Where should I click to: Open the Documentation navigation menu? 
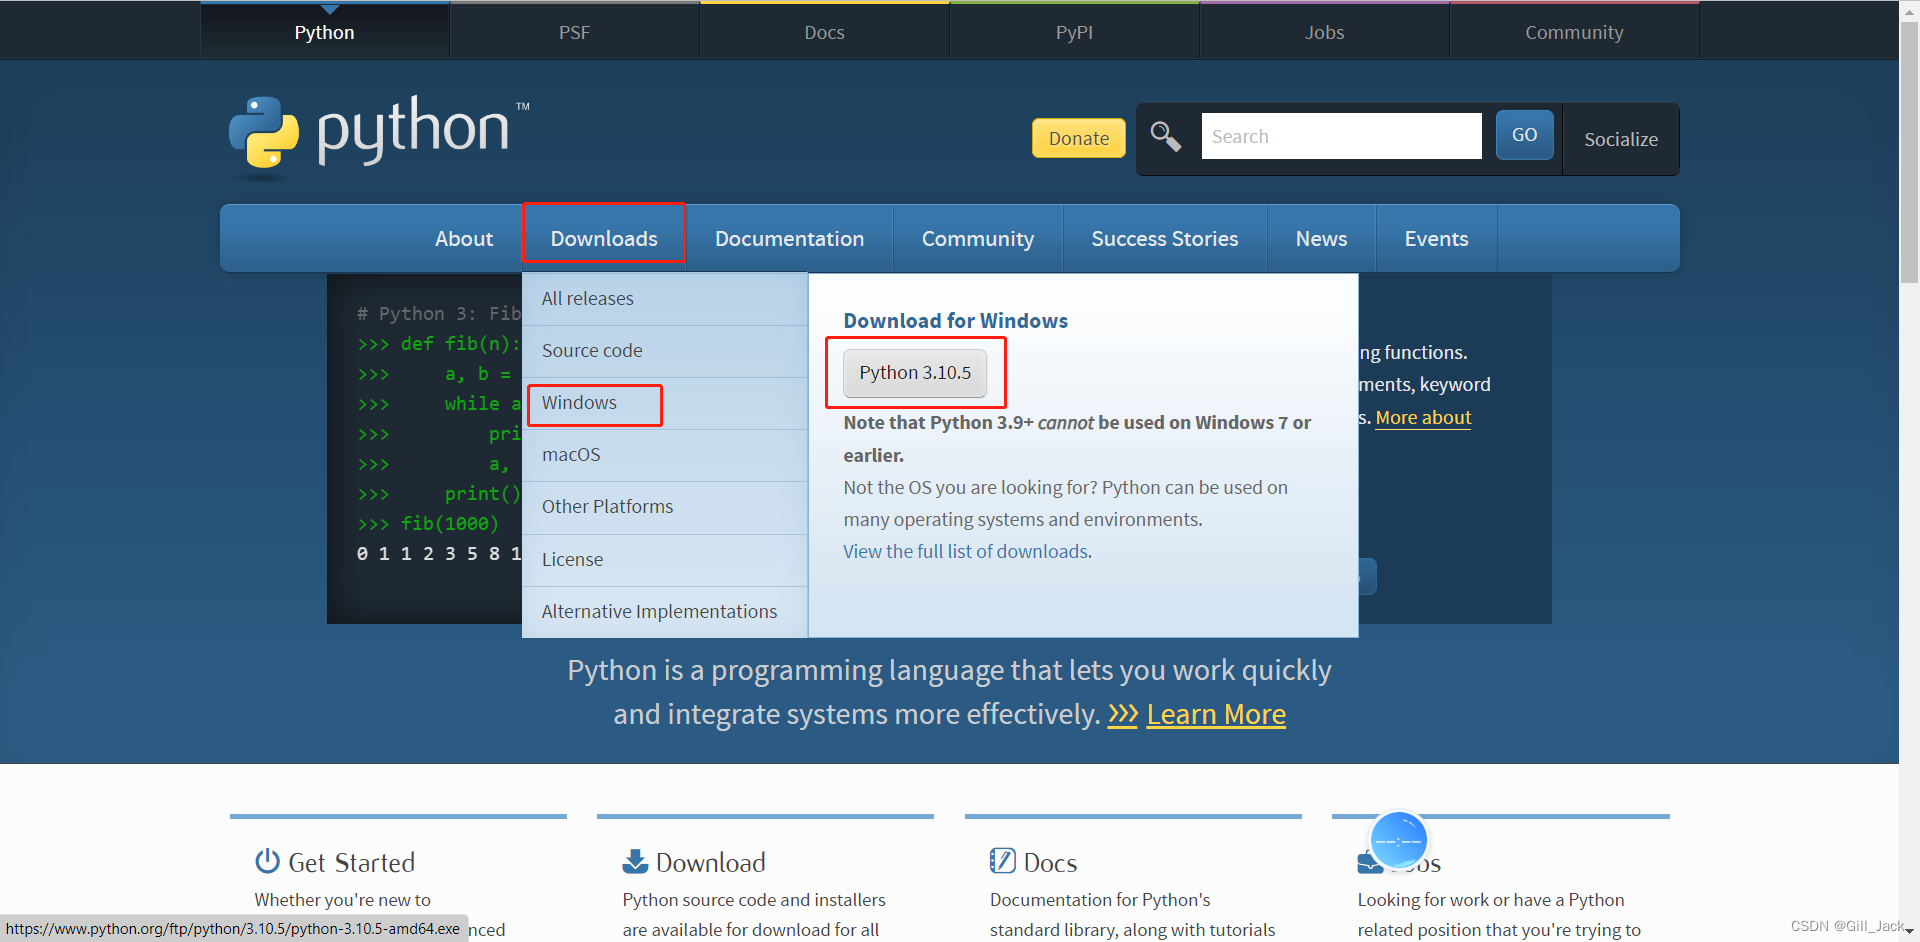tap(790, 238)
